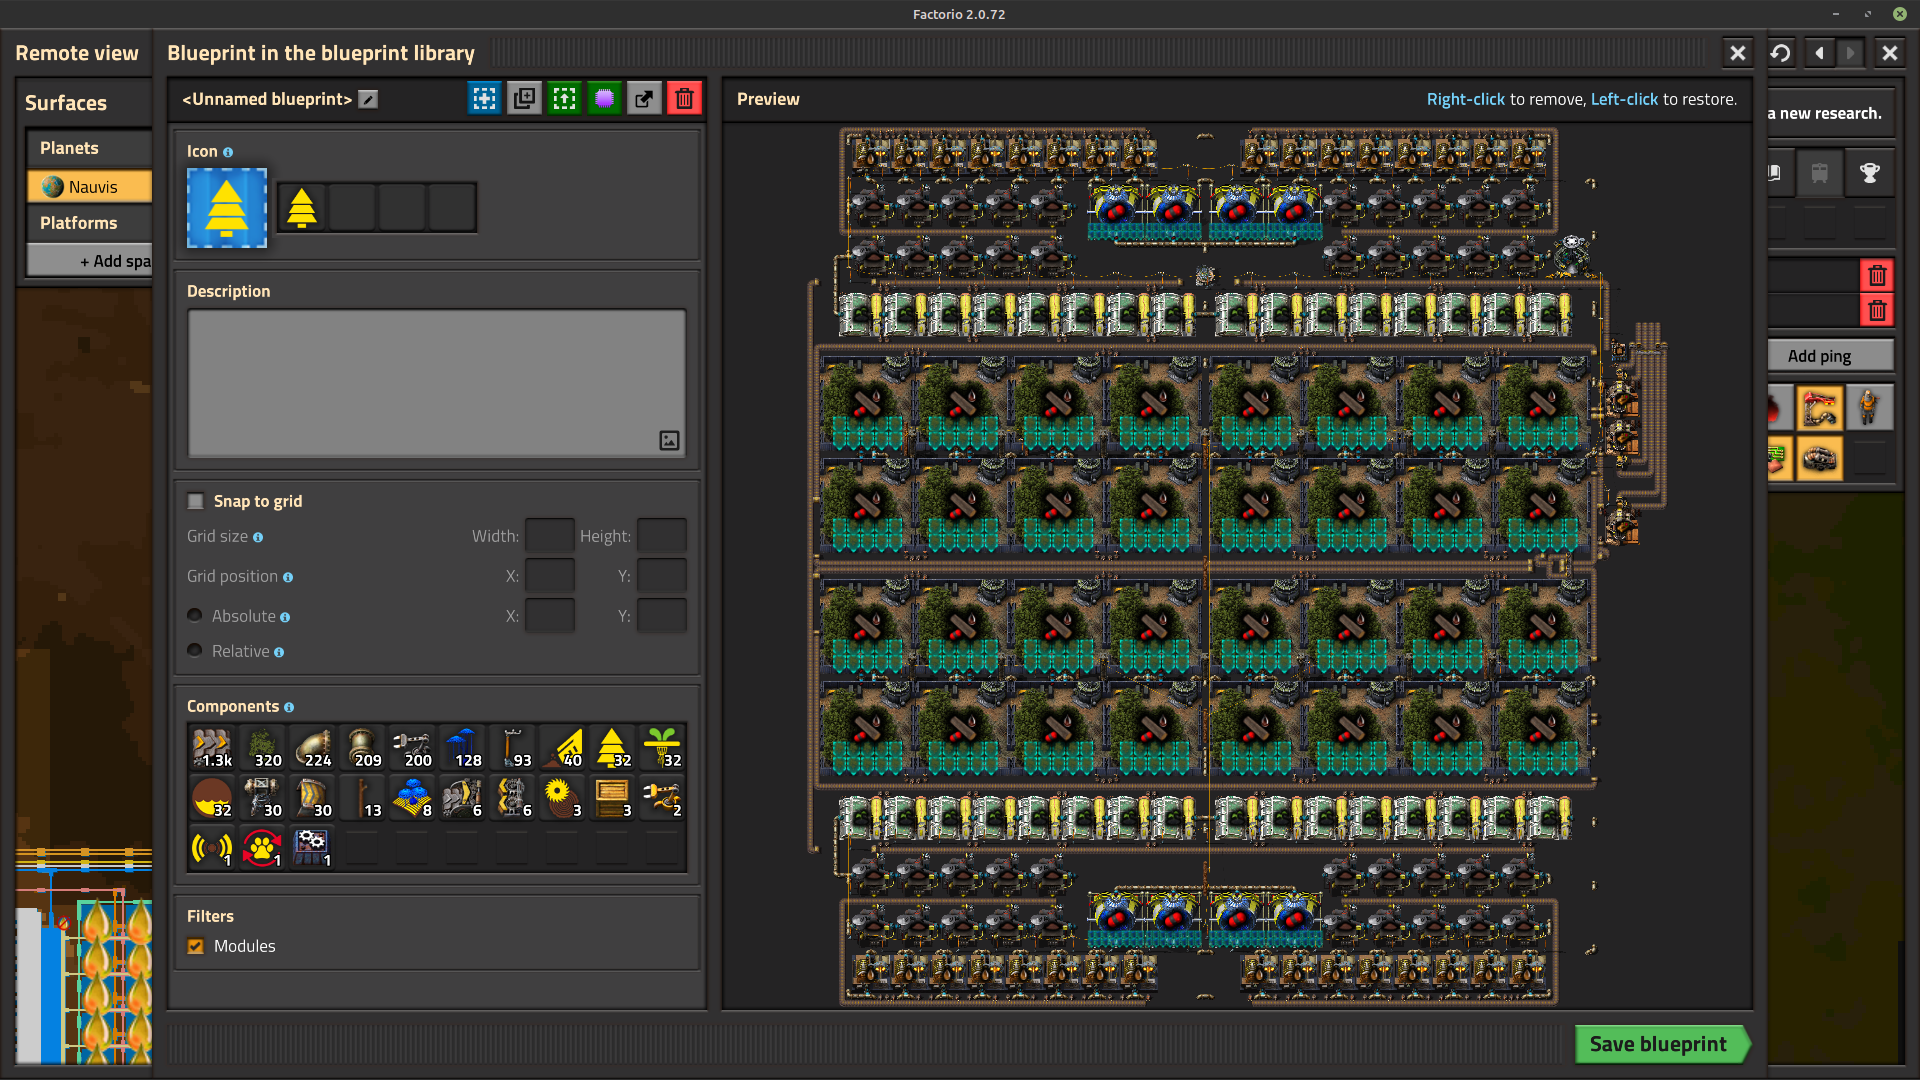This screenshot has width=1920, height=1080.
Task: Click the insert image icon in description
Action: [x=669, y=440]
